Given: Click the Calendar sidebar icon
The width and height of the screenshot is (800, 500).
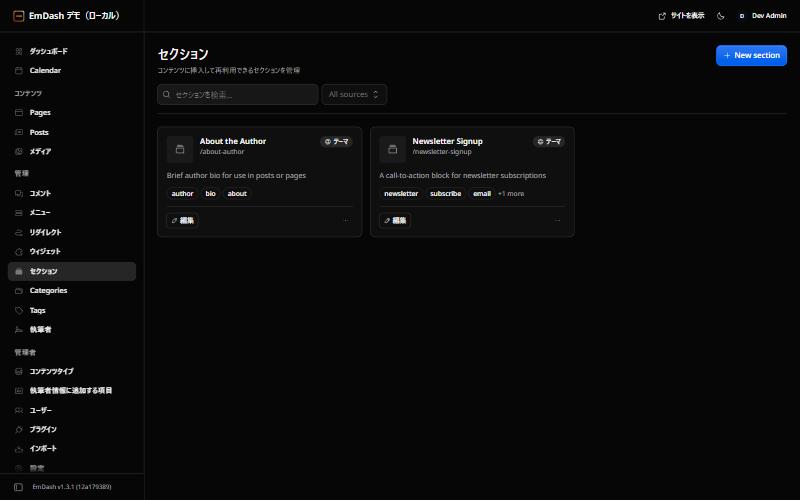Looking at the screenshot, I should click(x=19, y=70).
